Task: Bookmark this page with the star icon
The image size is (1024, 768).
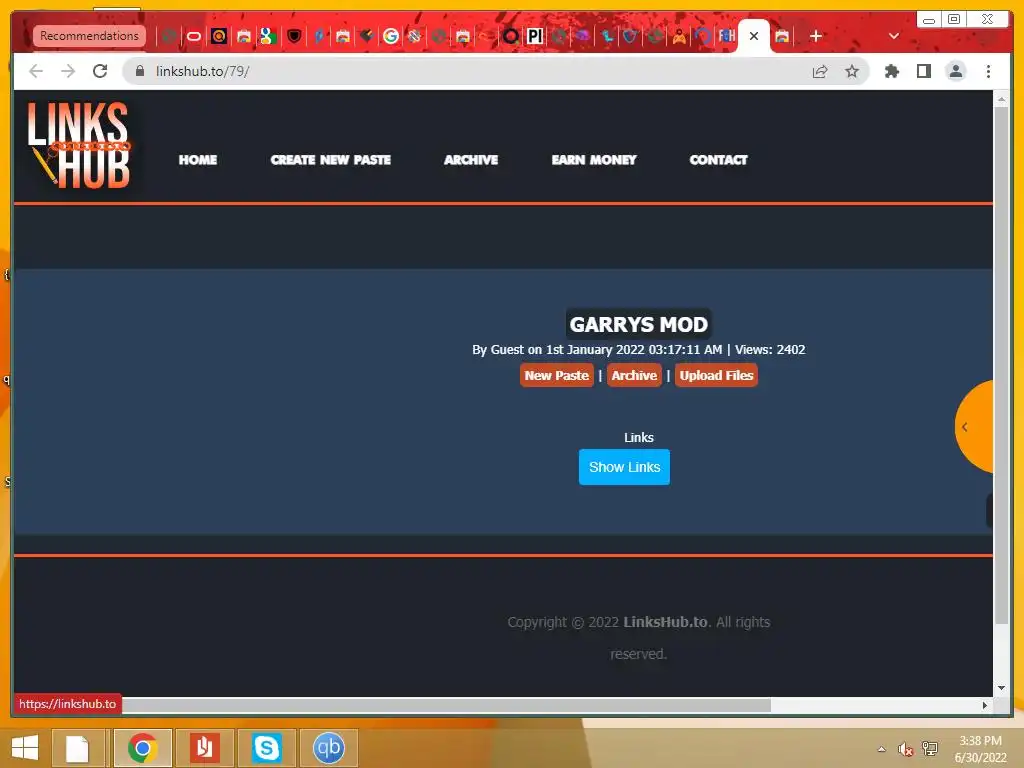Action: click(852, 71)
